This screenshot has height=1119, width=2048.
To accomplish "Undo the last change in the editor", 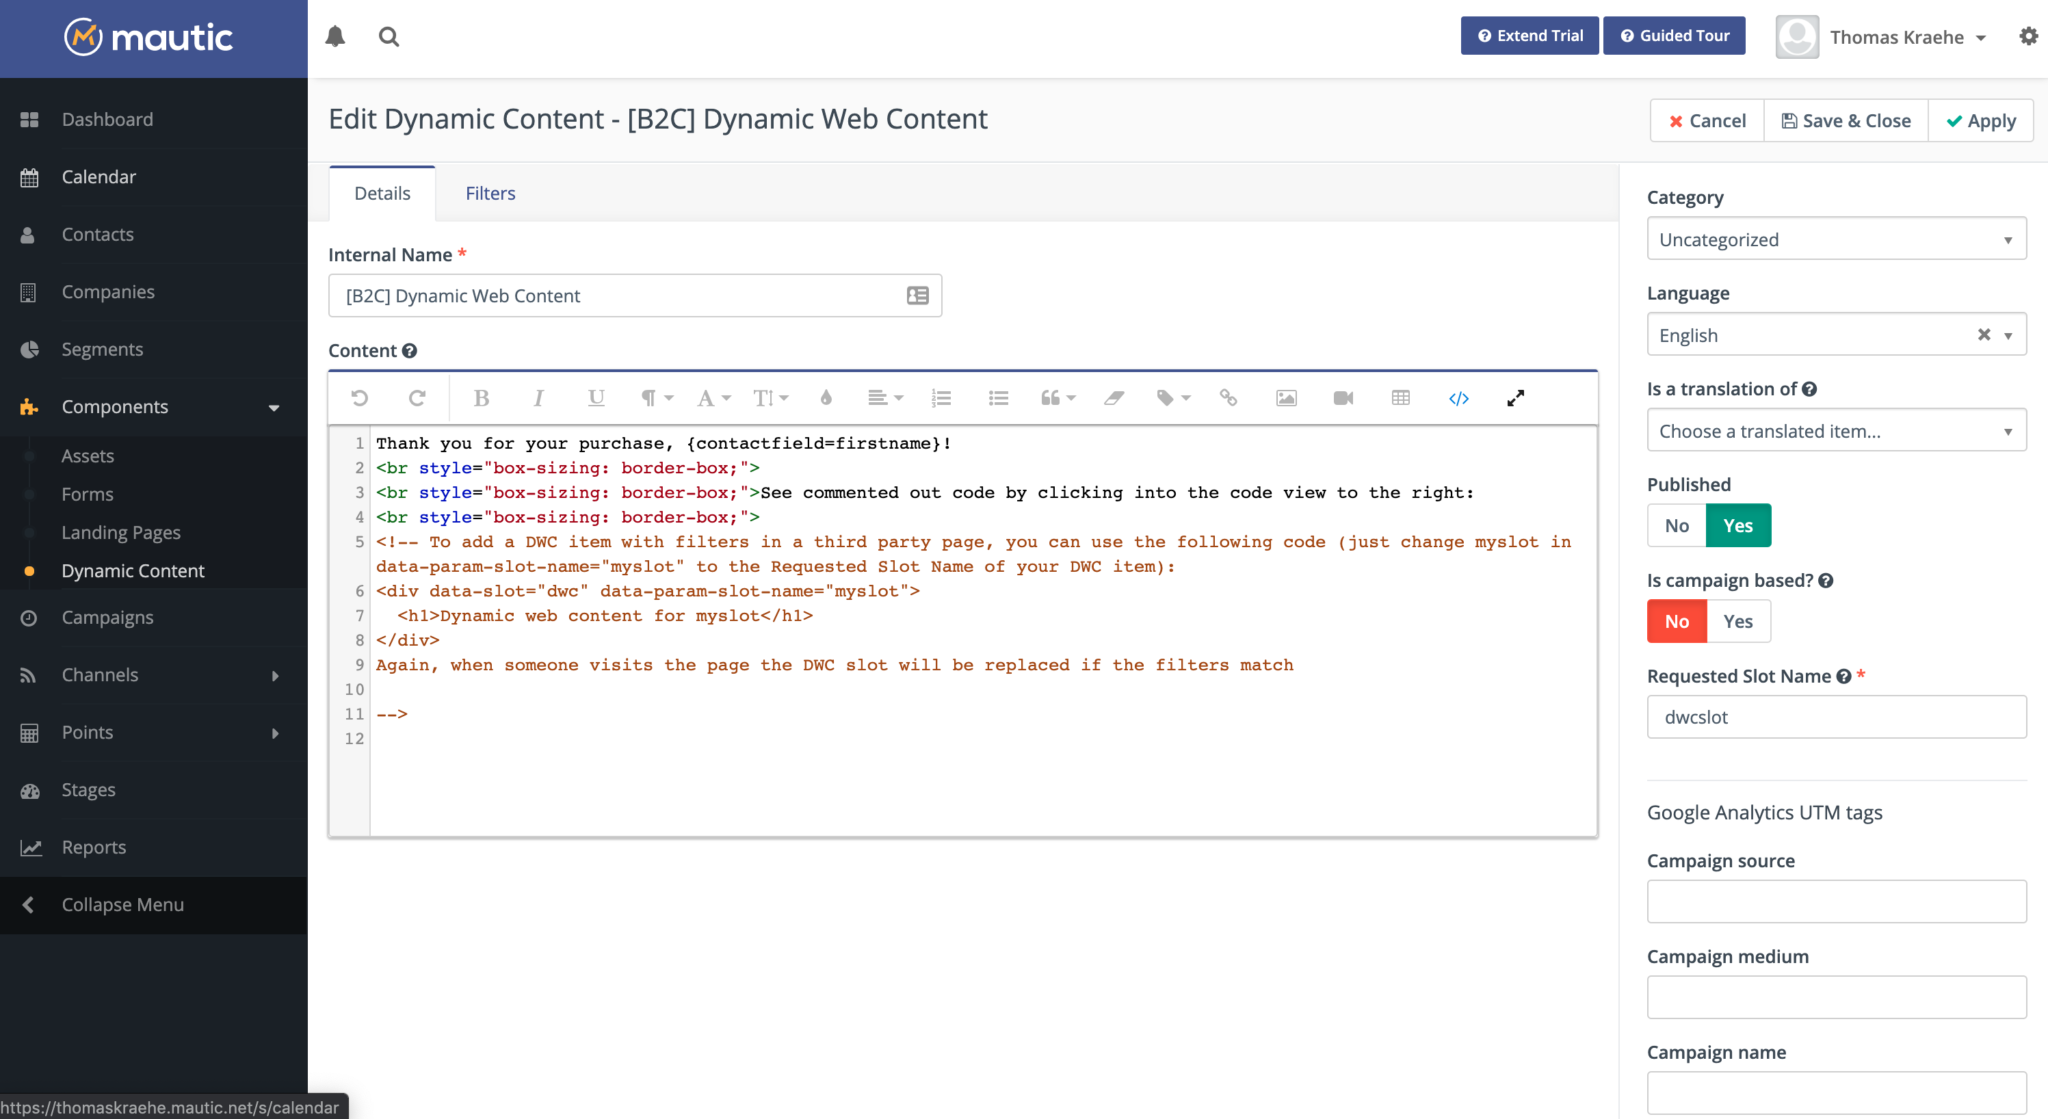I will 359,397.
